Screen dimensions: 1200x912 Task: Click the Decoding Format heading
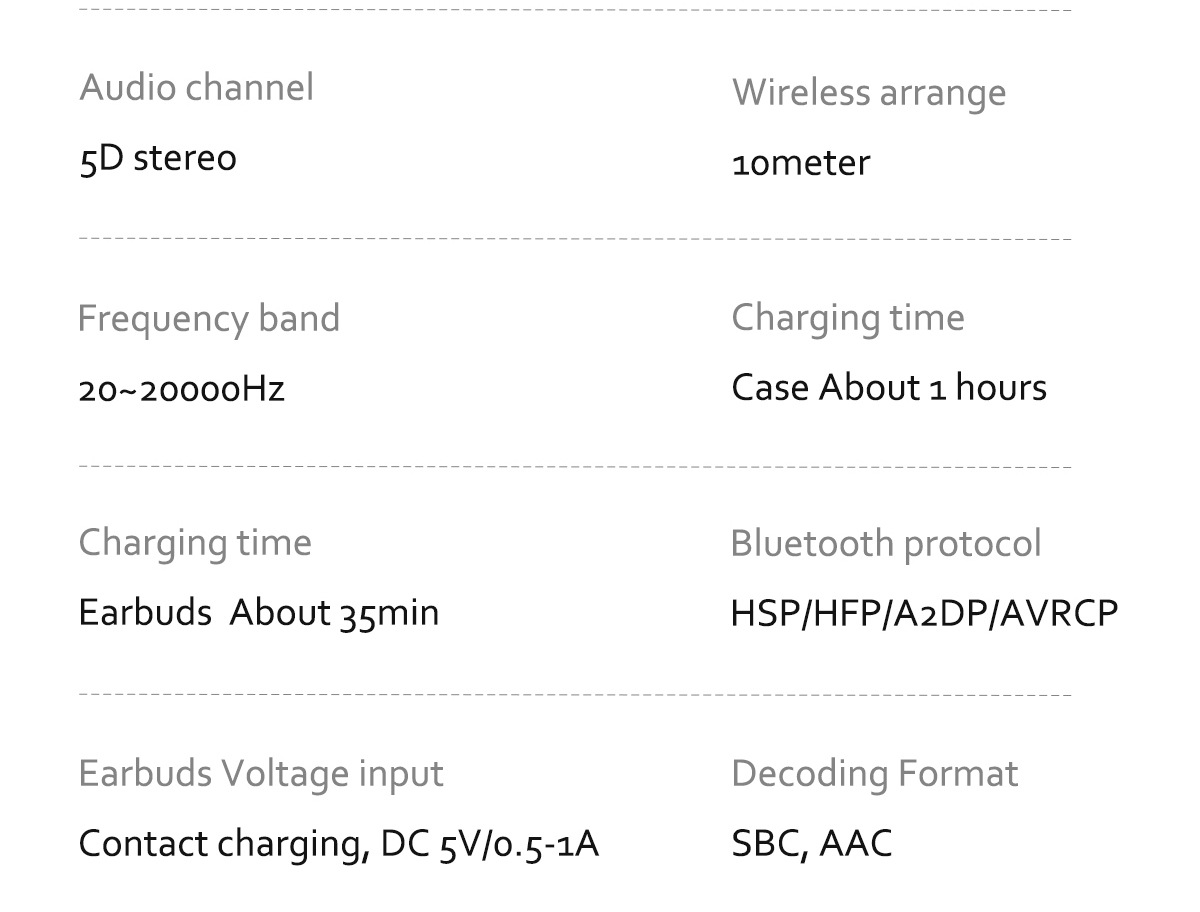pos(875,774)
